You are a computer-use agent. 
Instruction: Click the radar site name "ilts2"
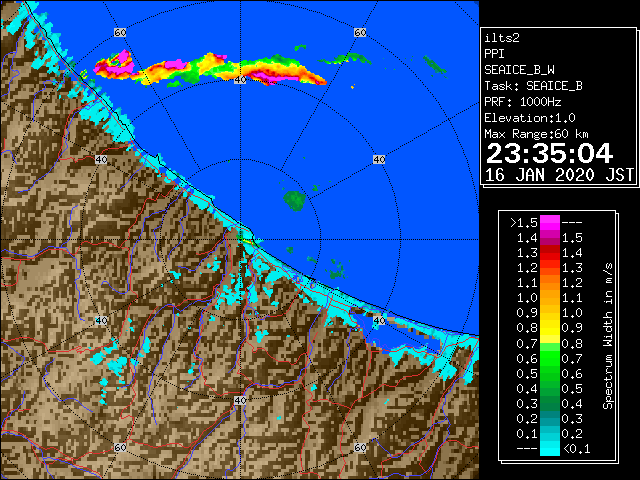(x=502, y=38)
